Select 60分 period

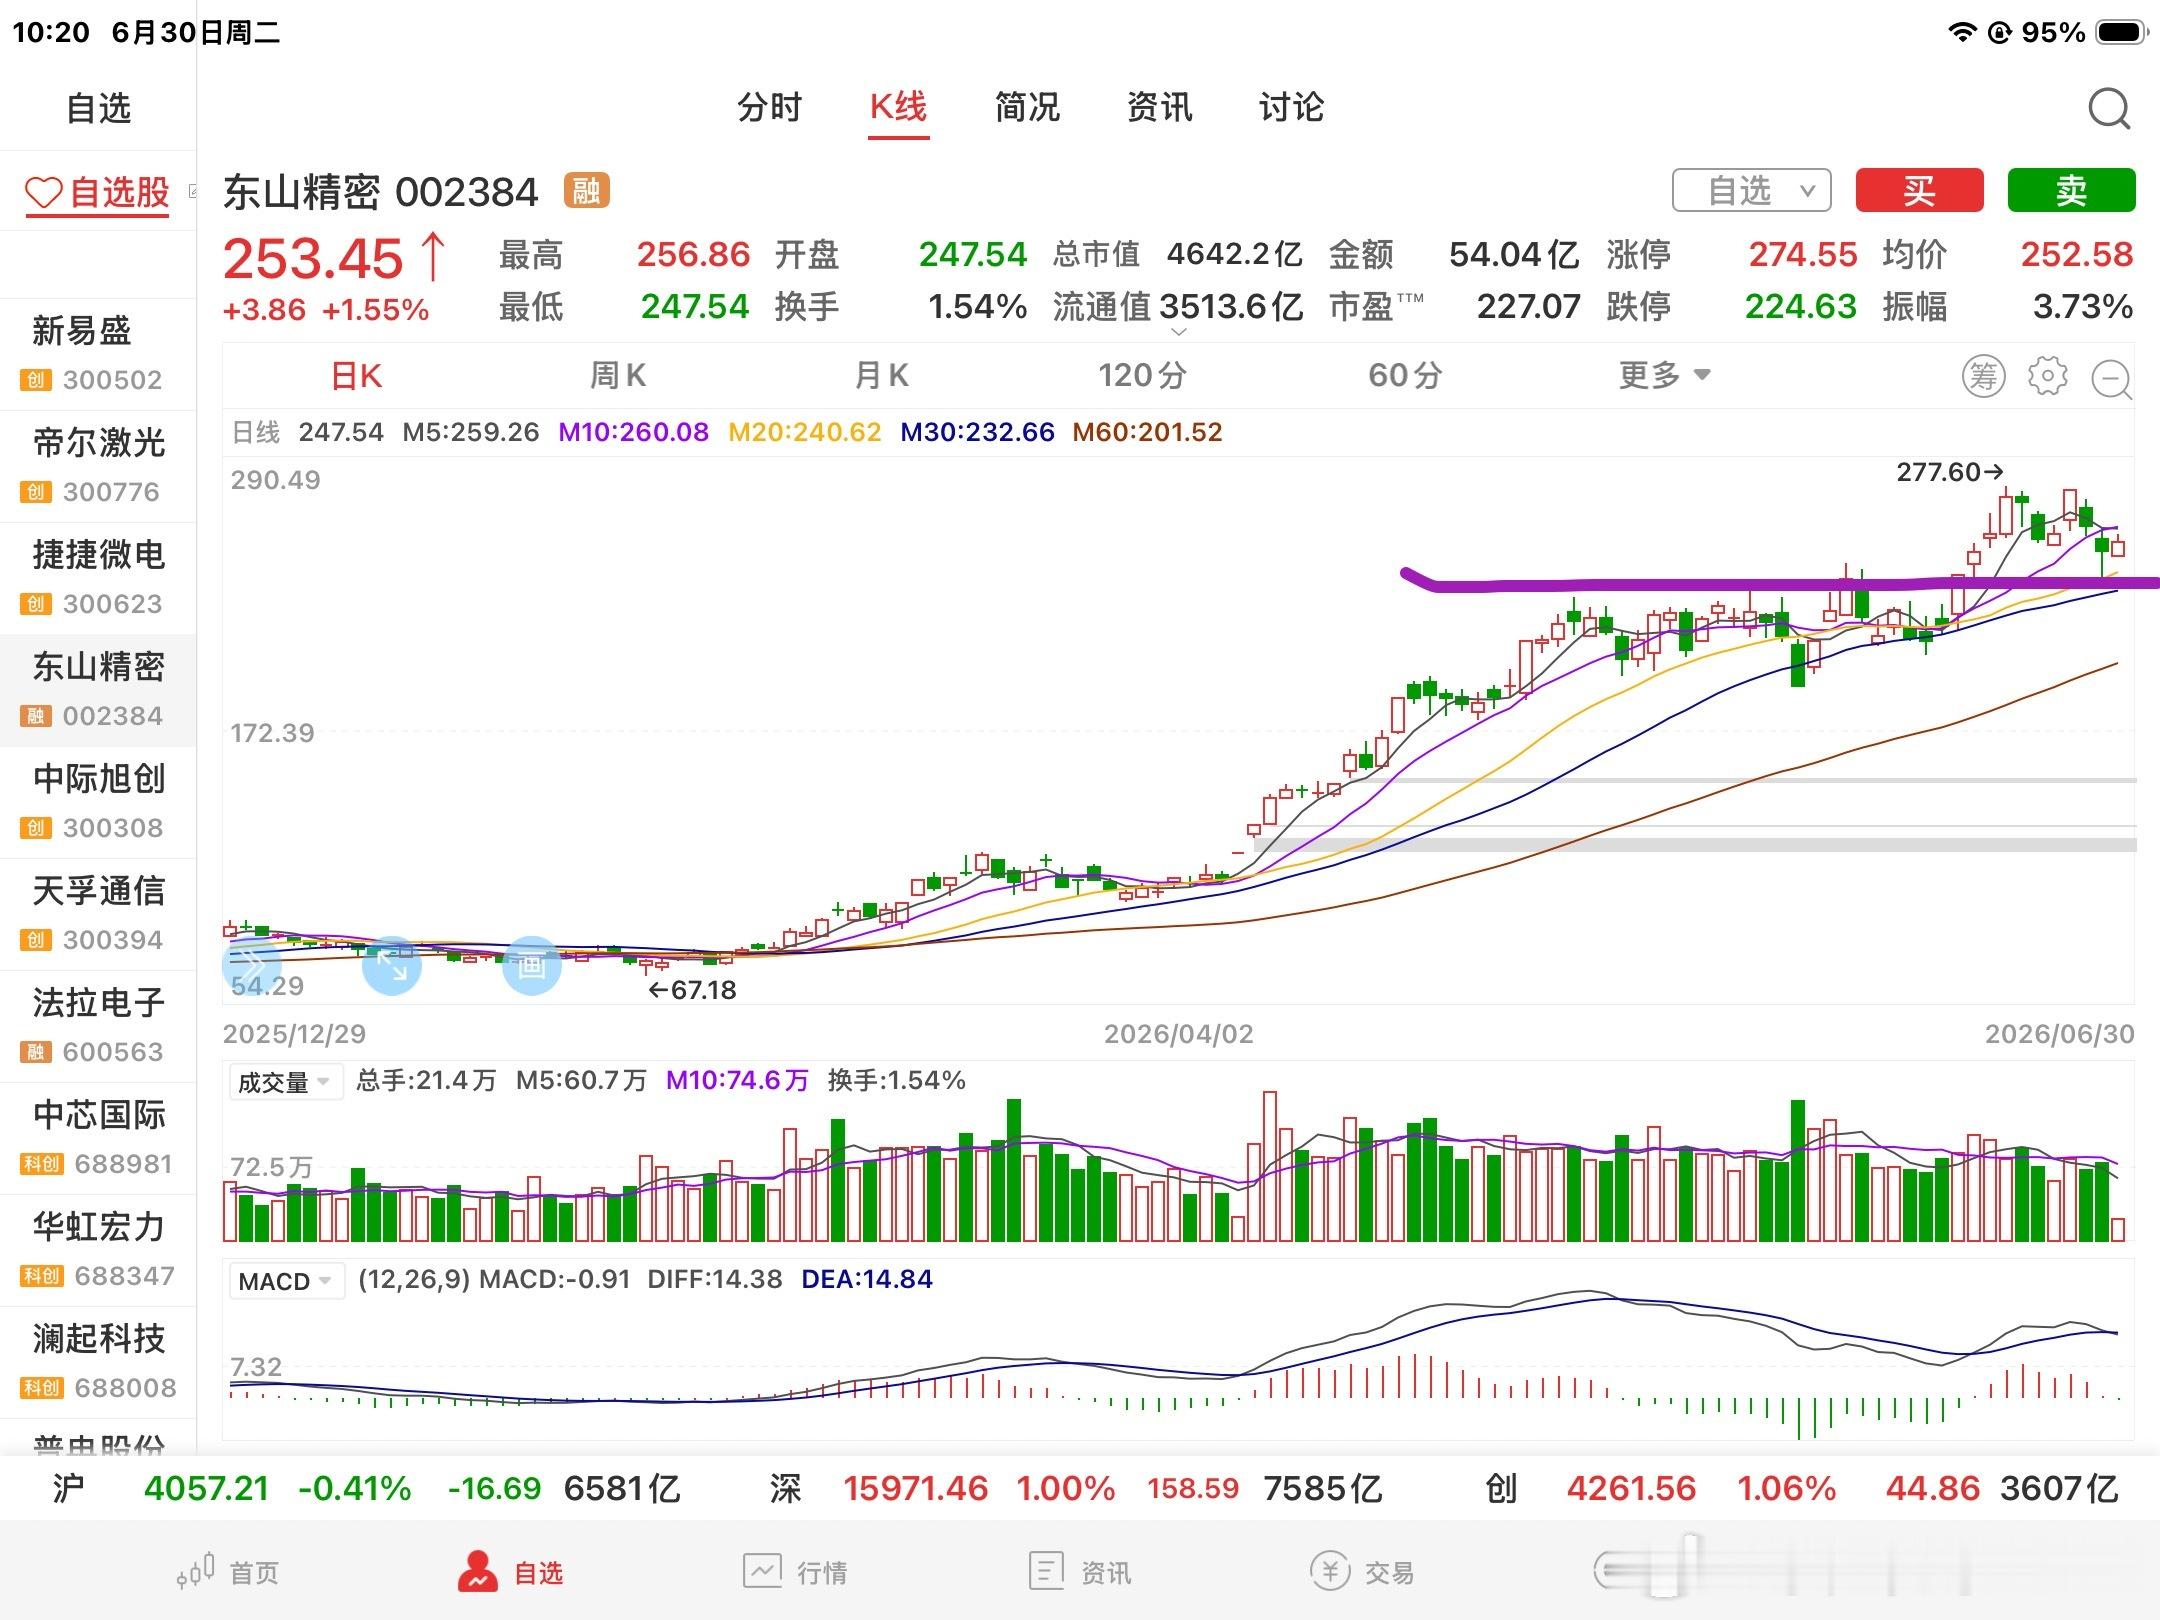click(x=1405, y=376)
